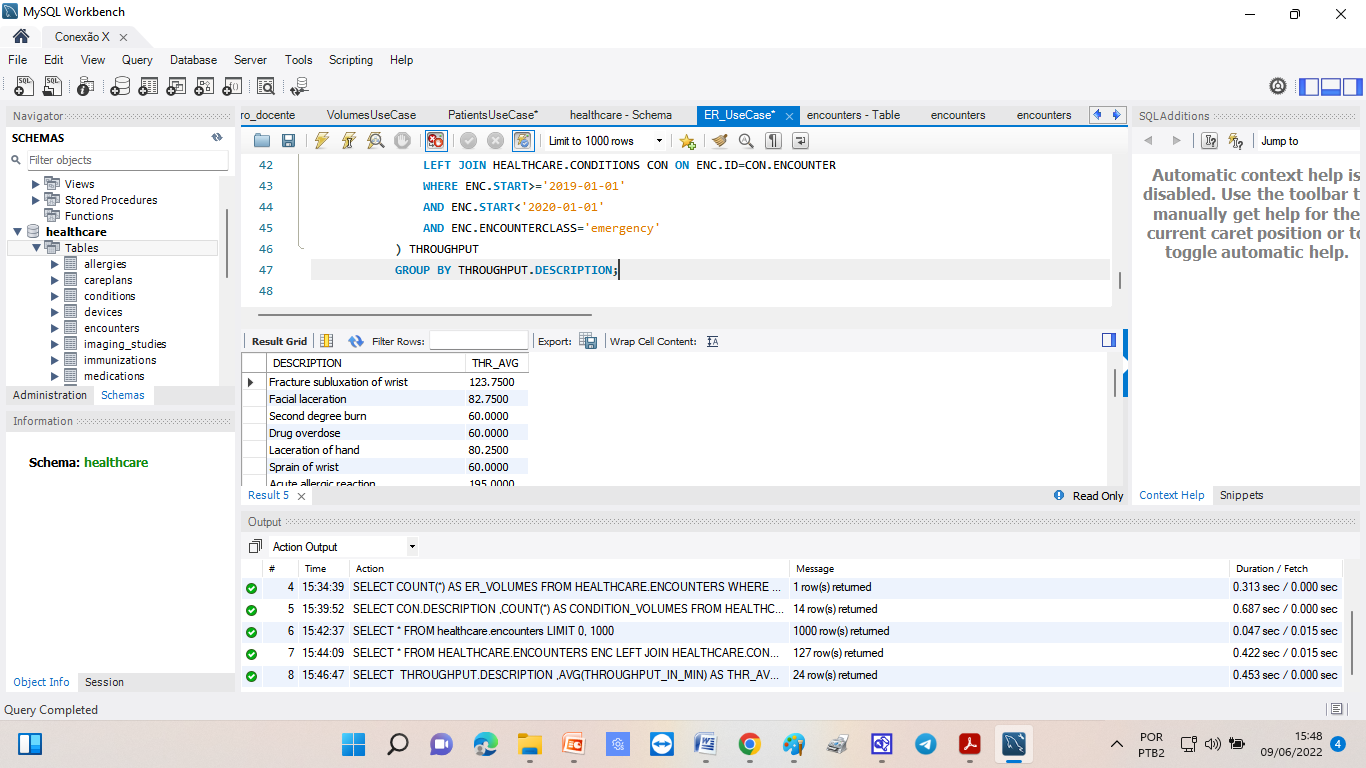Open the Windows Start menu

click(x=354, y=744)
